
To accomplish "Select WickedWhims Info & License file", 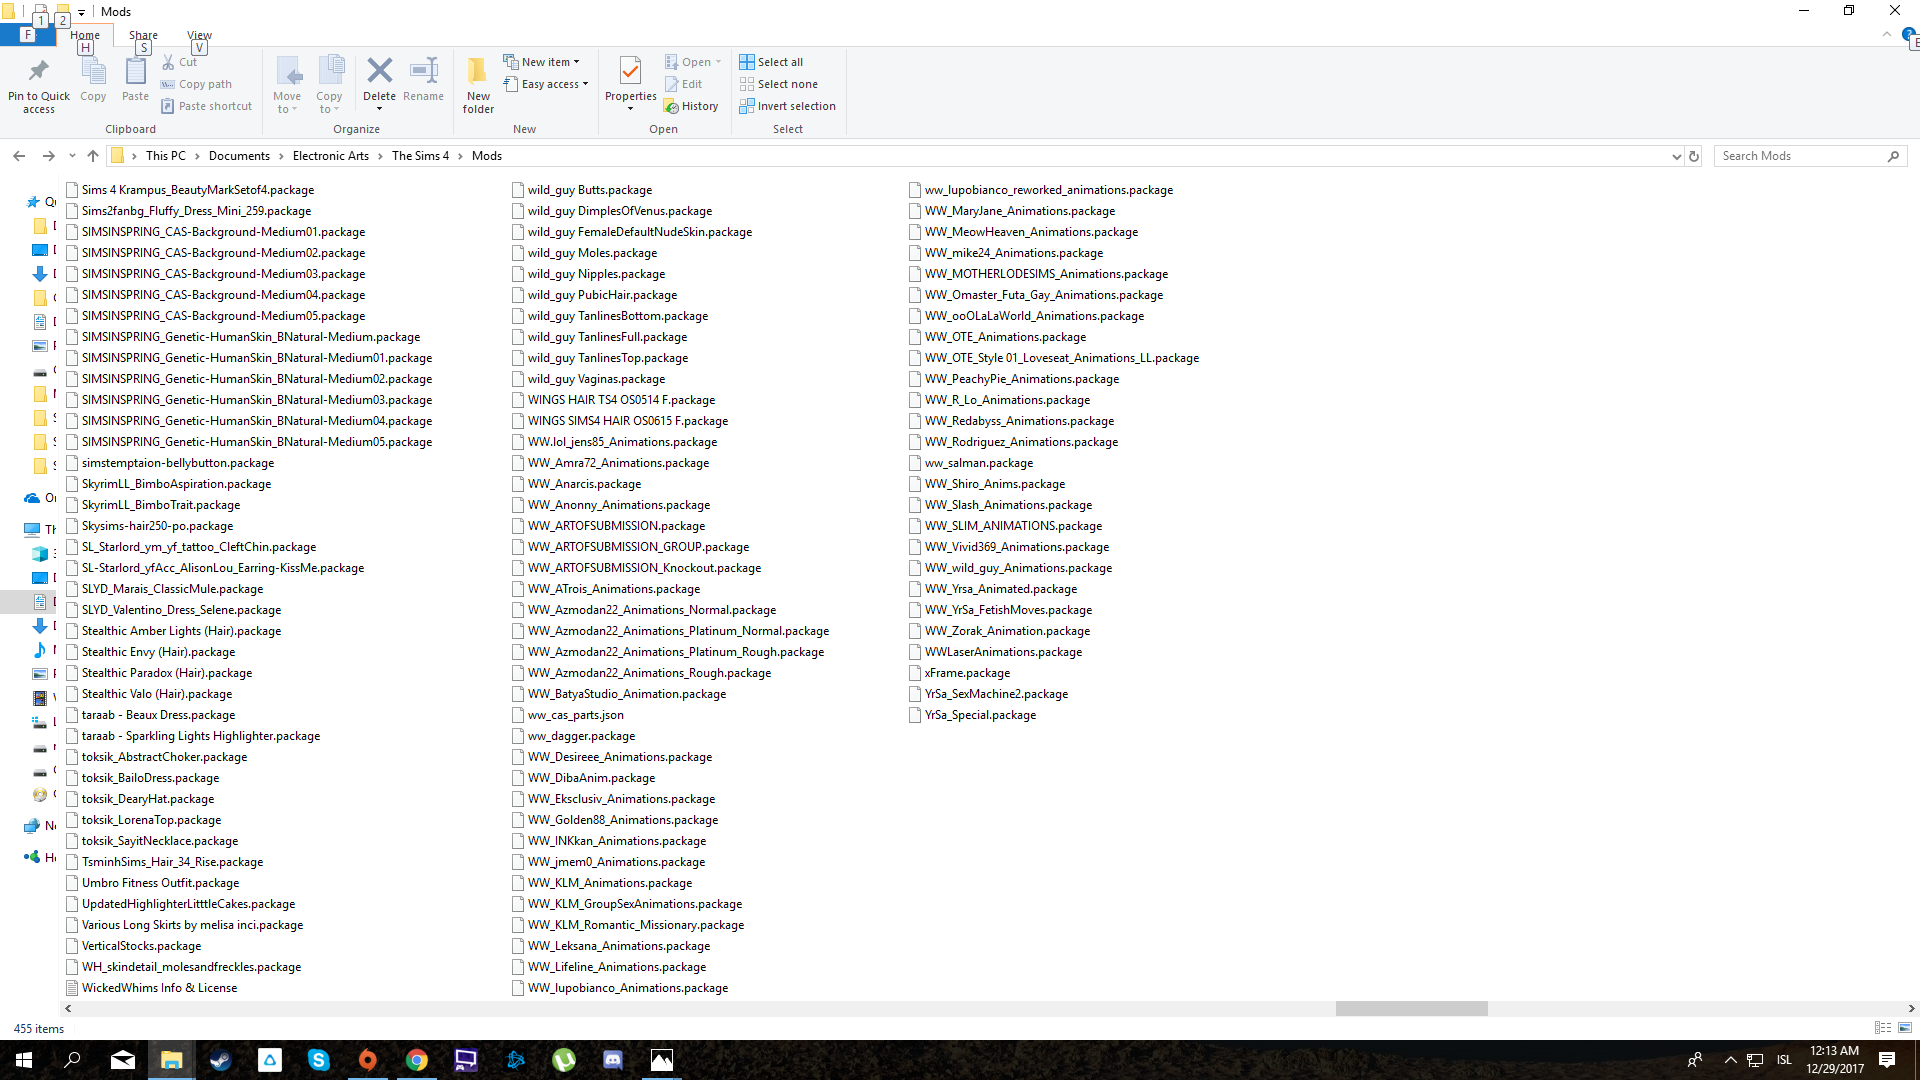I will pos(152,988).
